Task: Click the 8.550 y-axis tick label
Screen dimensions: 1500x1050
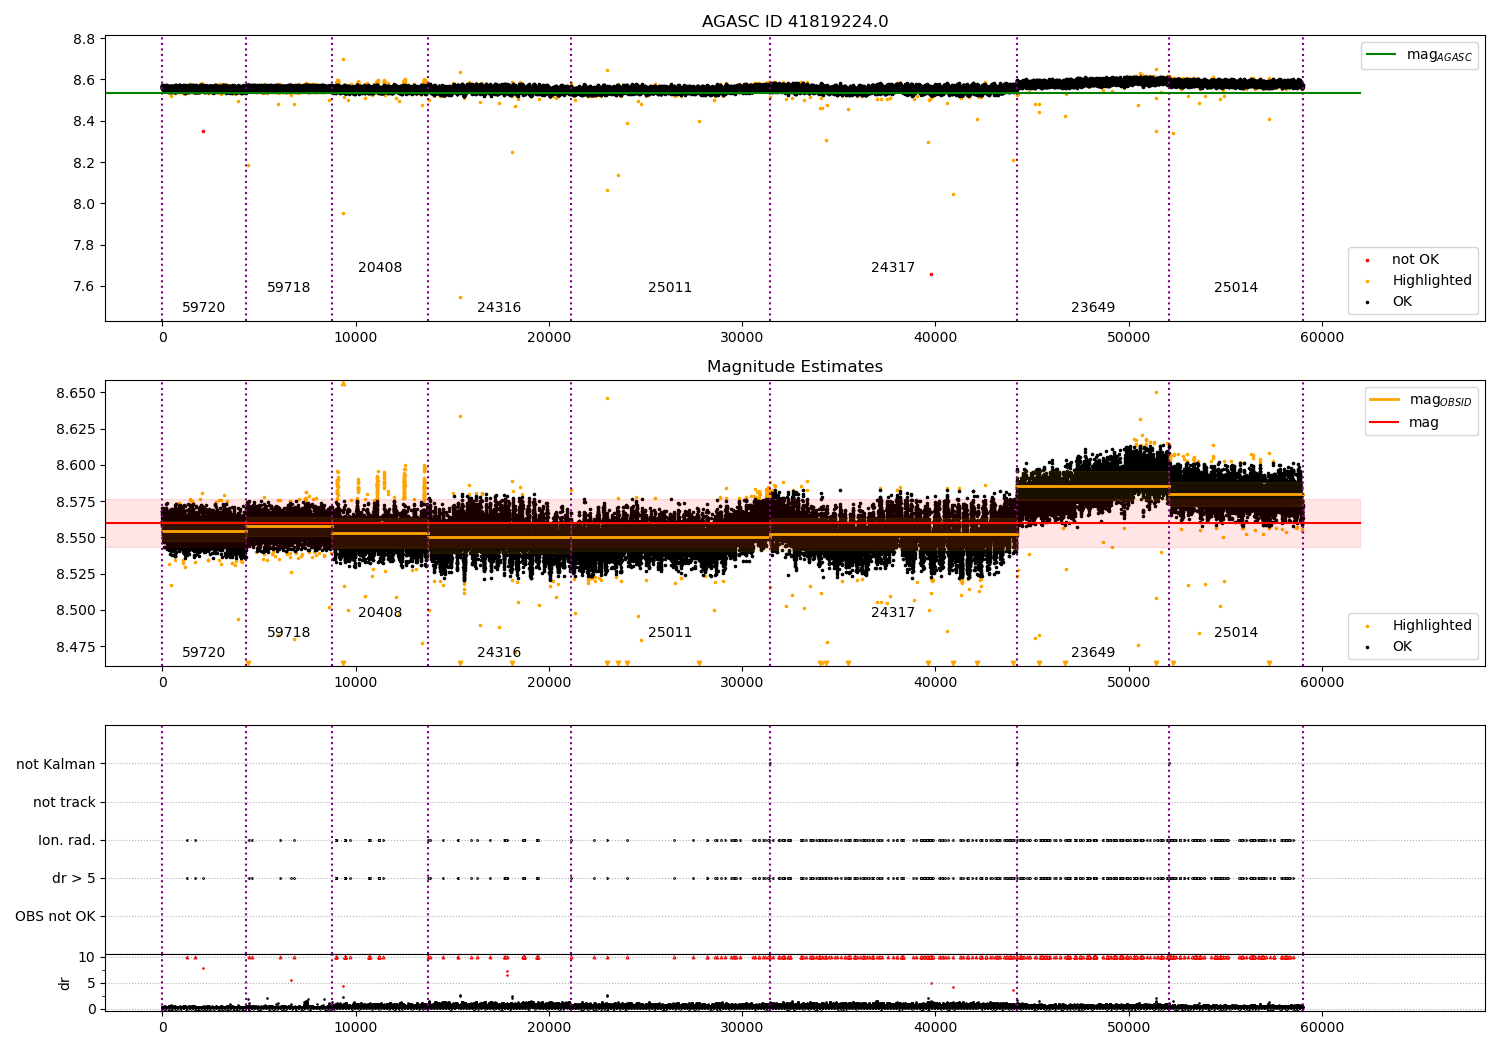Action: (76, 538)
